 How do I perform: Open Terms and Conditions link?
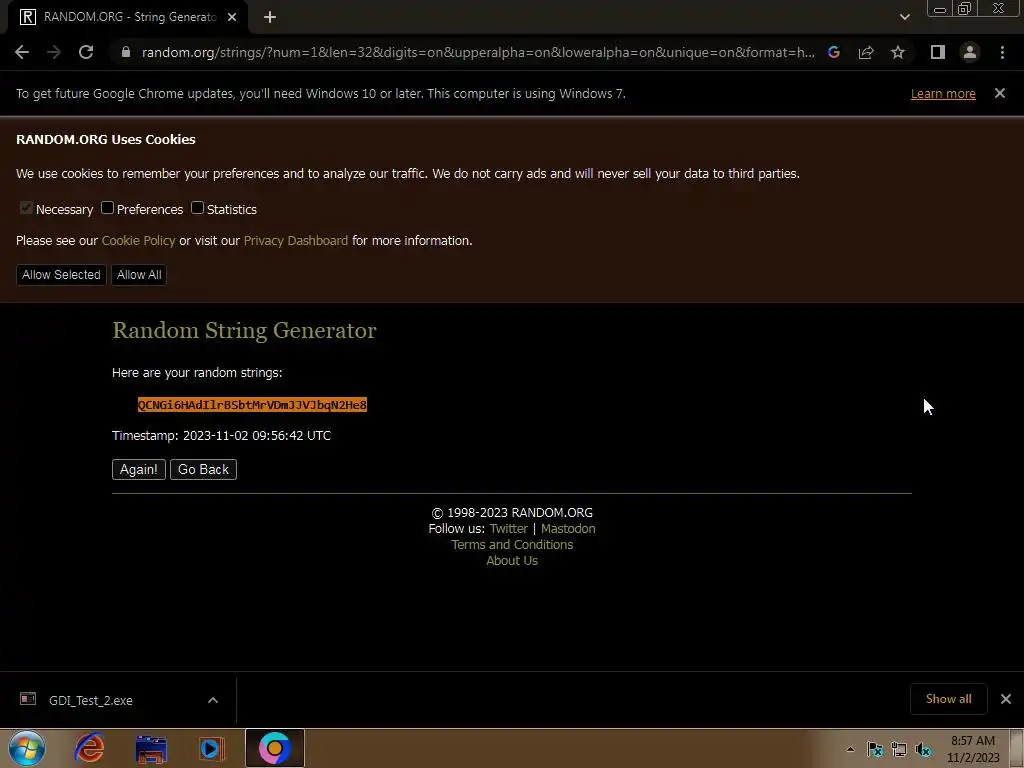[512, 545]
